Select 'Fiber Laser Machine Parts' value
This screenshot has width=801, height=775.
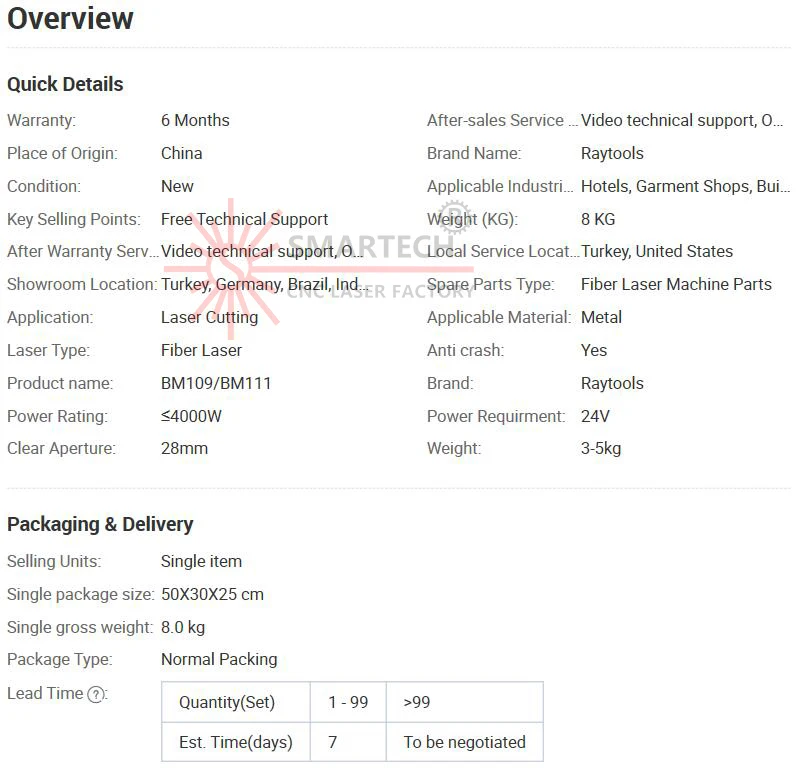[676, 285]
